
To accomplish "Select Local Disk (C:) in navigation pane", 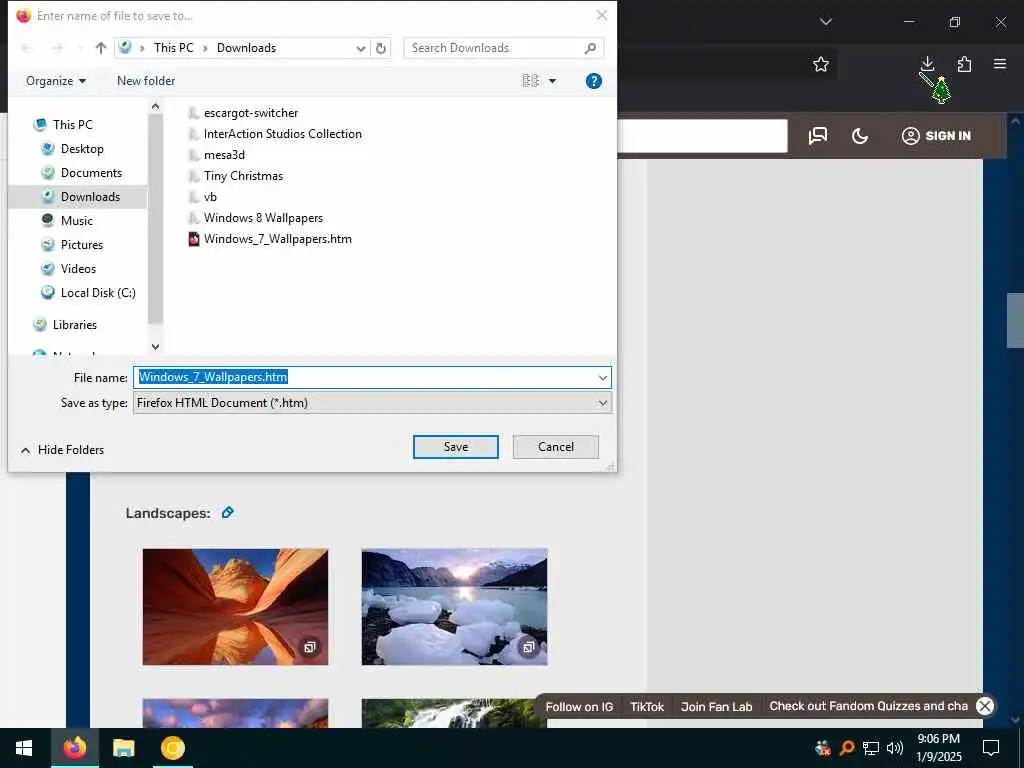I will 98,293.
